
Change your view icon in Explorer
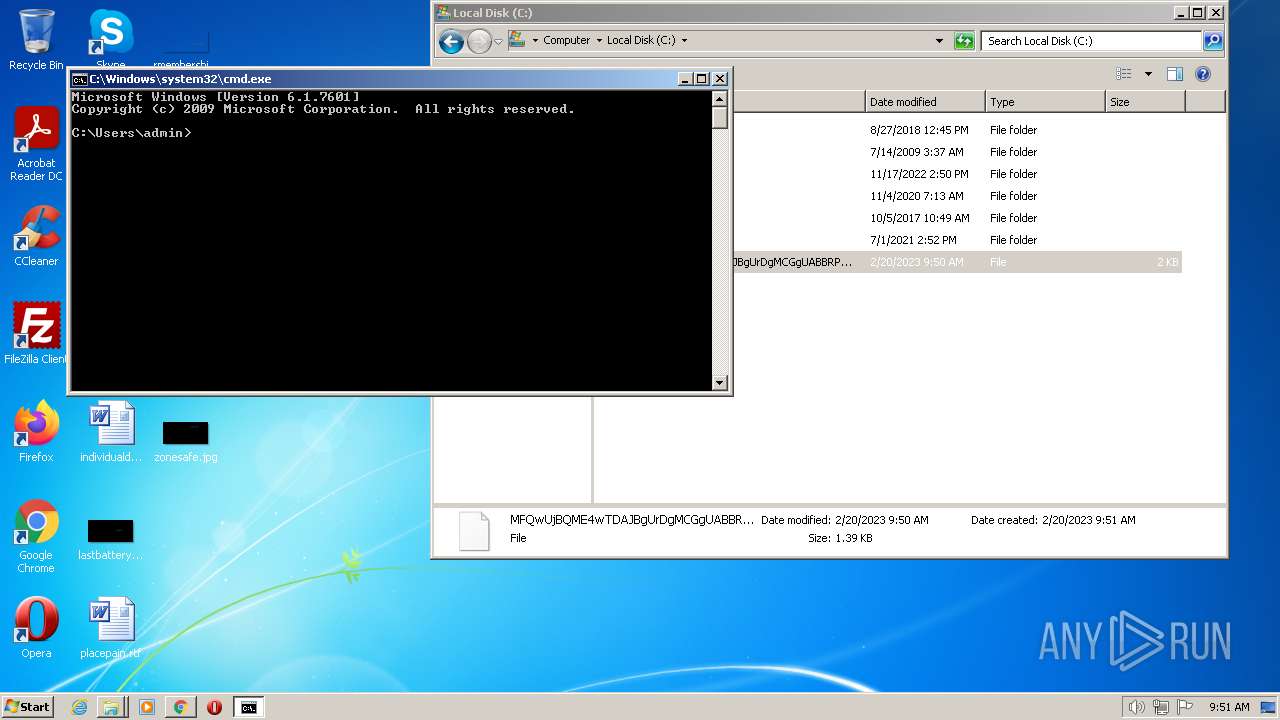[x=1124, y=74]
